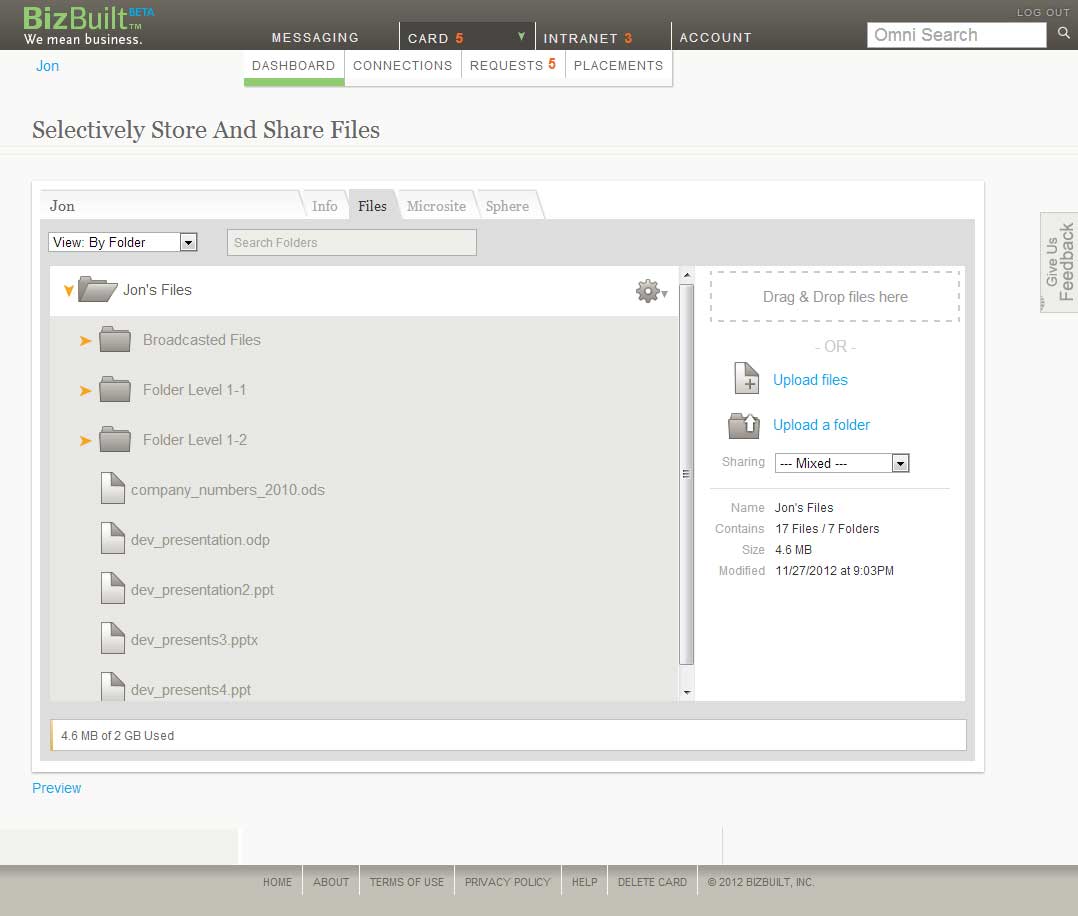Select dev_presentation2.ppt file name

202,590
